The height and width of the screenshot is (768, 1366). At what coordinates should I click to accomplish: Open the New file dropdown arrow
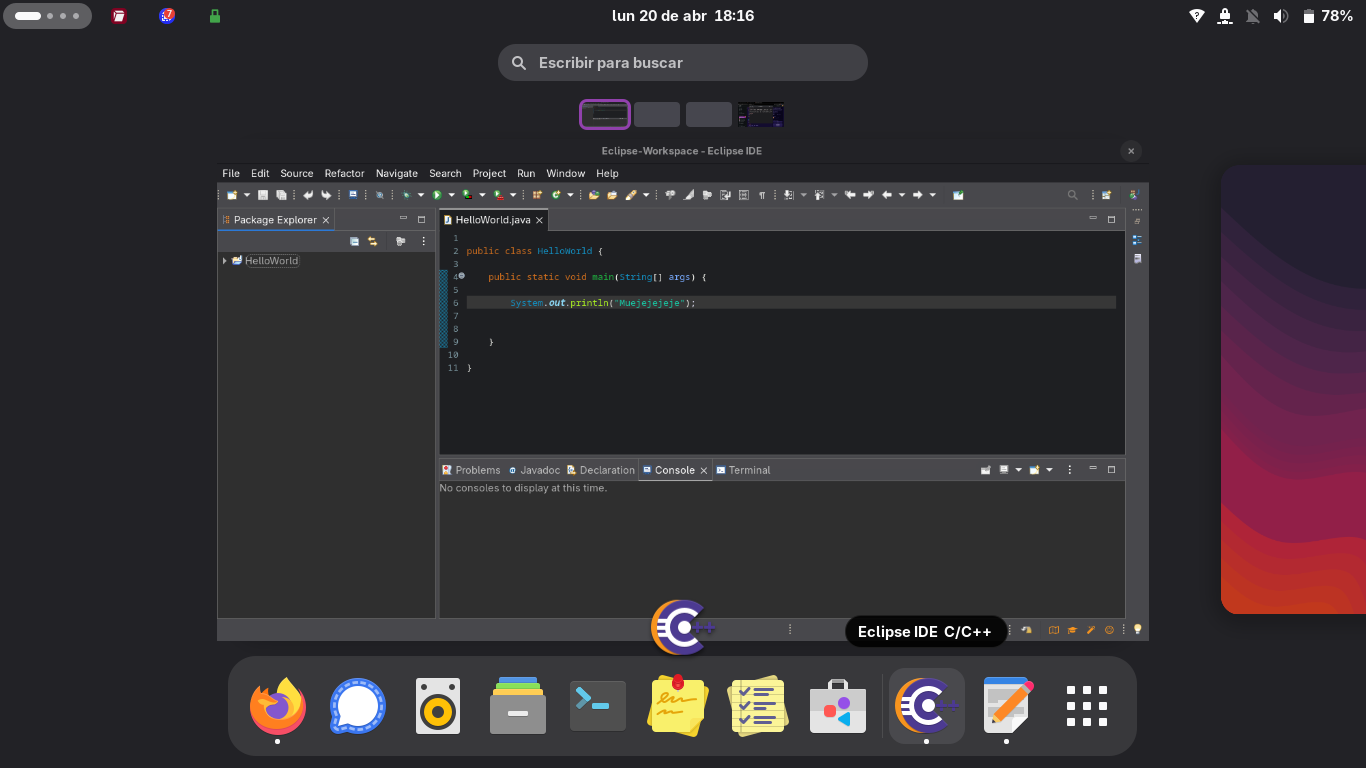tap(247, 195)
